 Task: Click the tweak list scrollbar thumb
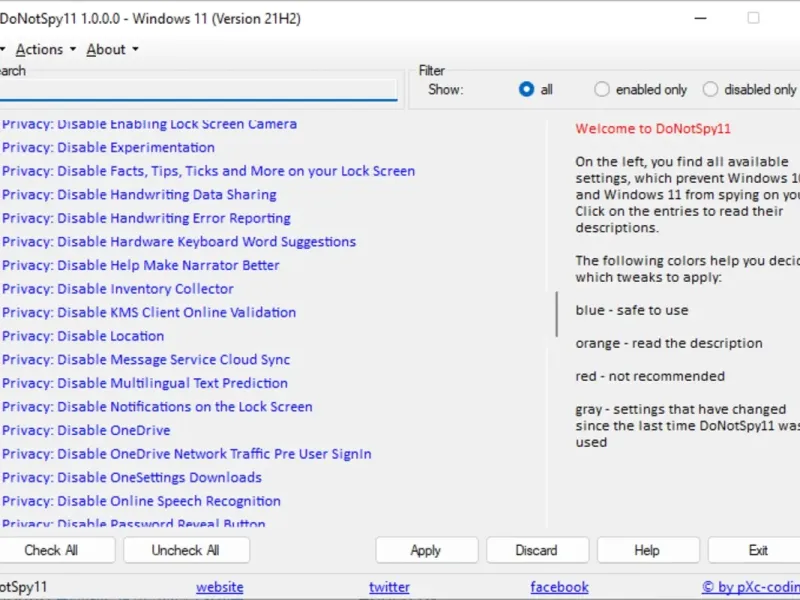557,314
